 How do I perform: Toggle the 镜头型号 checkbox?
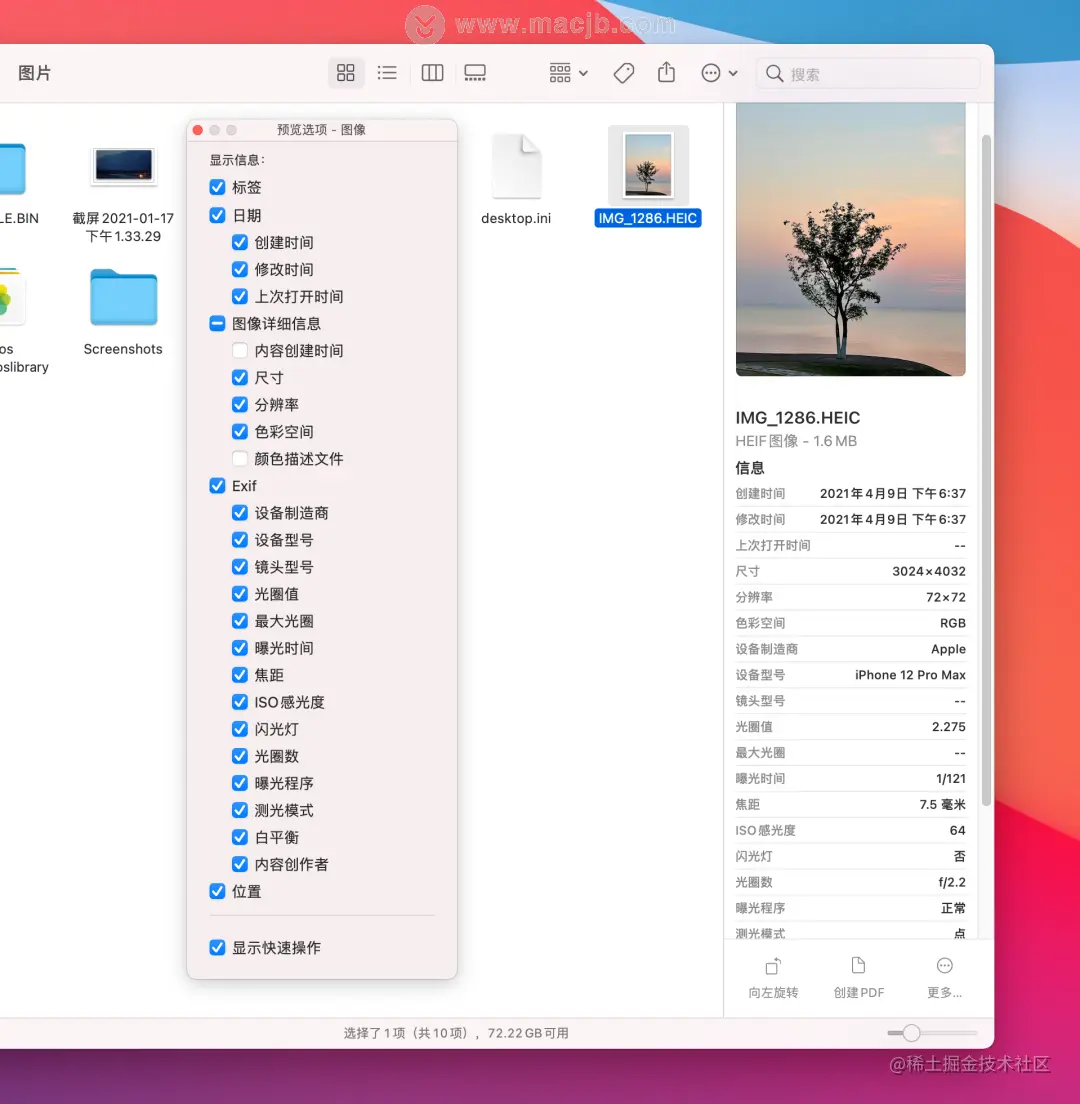pyautogui.click(x=240, y=567)
